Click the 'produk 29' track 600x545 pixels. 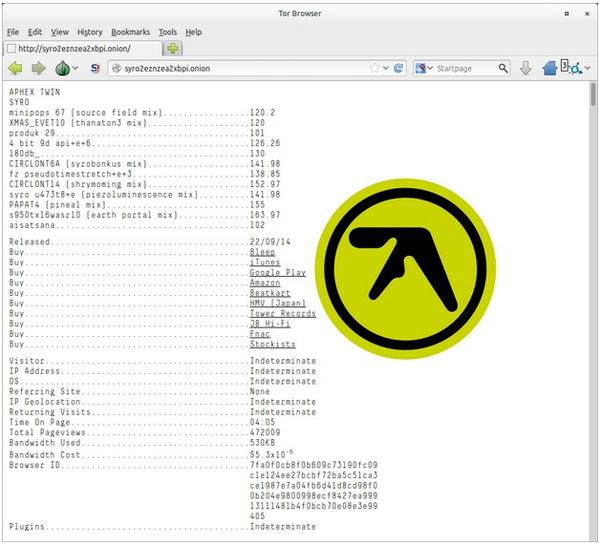tap(32, 133)
